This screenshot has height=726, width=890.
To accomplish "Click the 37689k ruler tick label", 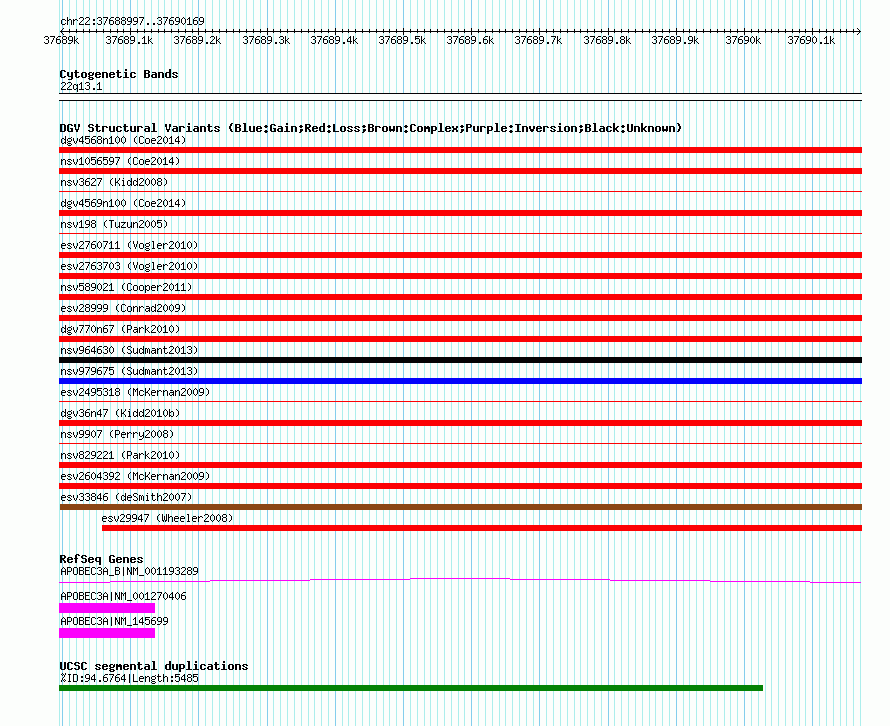I will 61,40.
